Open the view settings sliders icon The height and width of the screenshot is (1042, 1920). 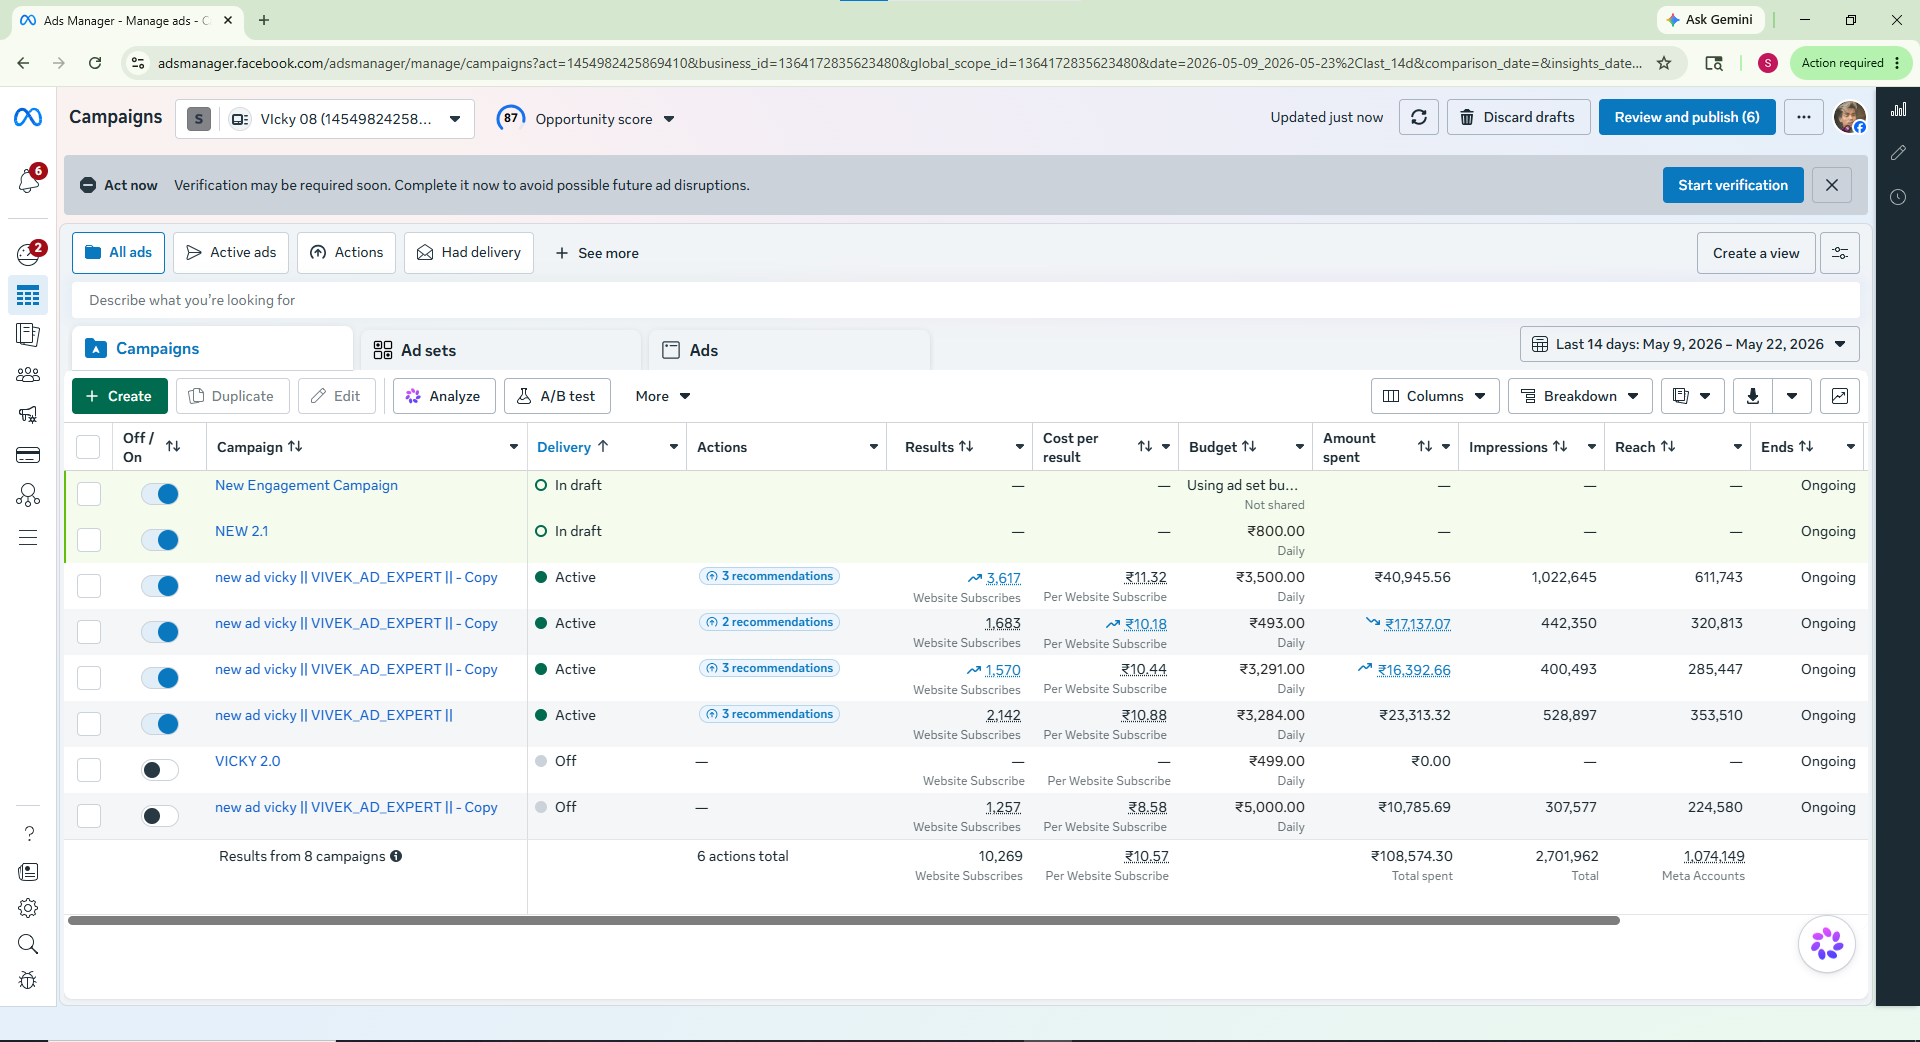coord(1840,253)
